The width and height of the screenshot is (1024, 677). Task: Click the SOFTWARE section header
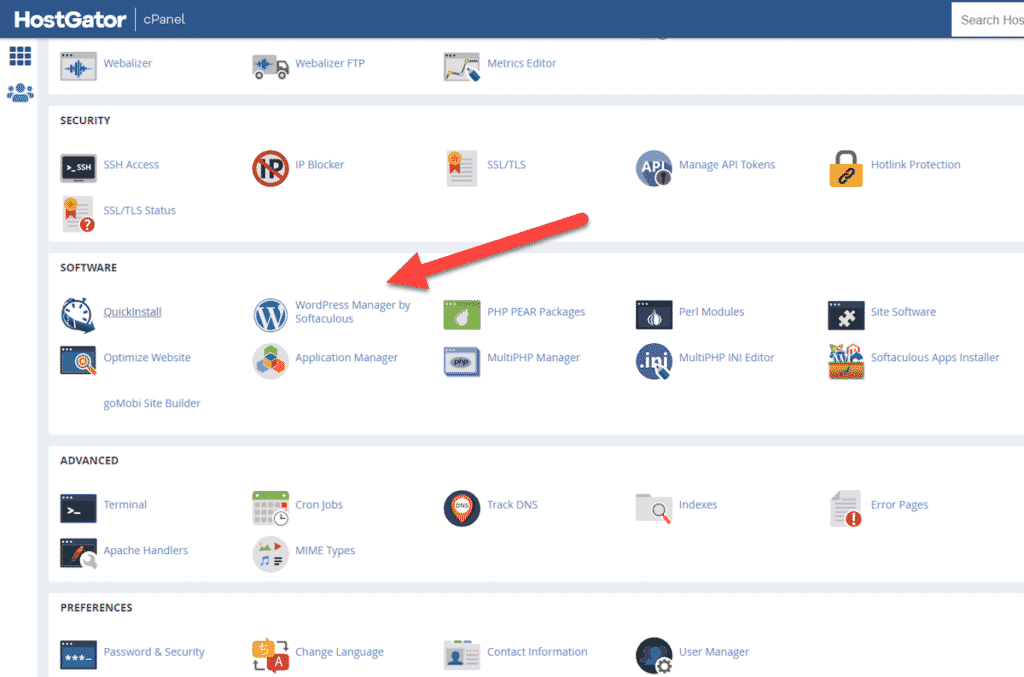(x=88, y=268)
